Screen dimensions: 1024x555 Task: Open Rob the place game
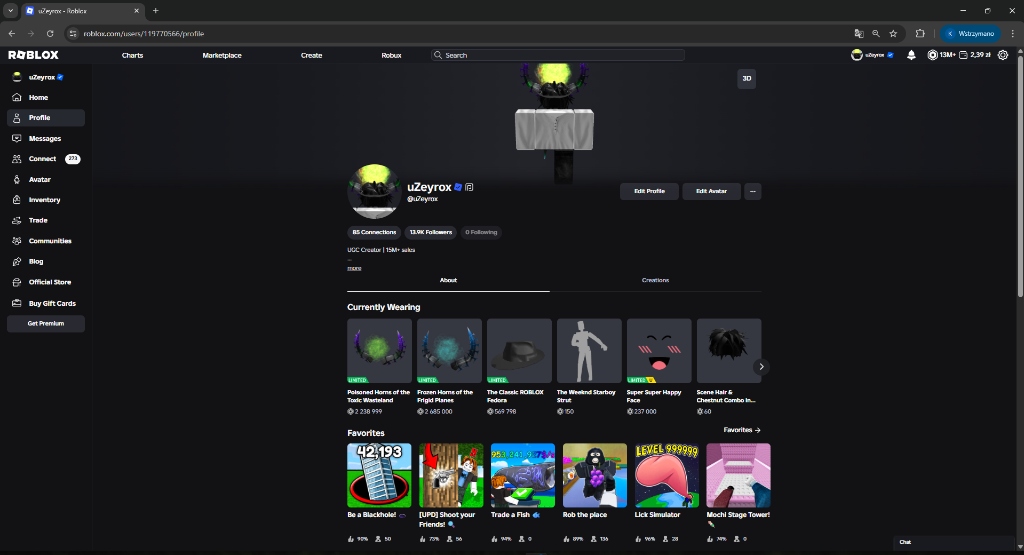click(x=595, y=493)
